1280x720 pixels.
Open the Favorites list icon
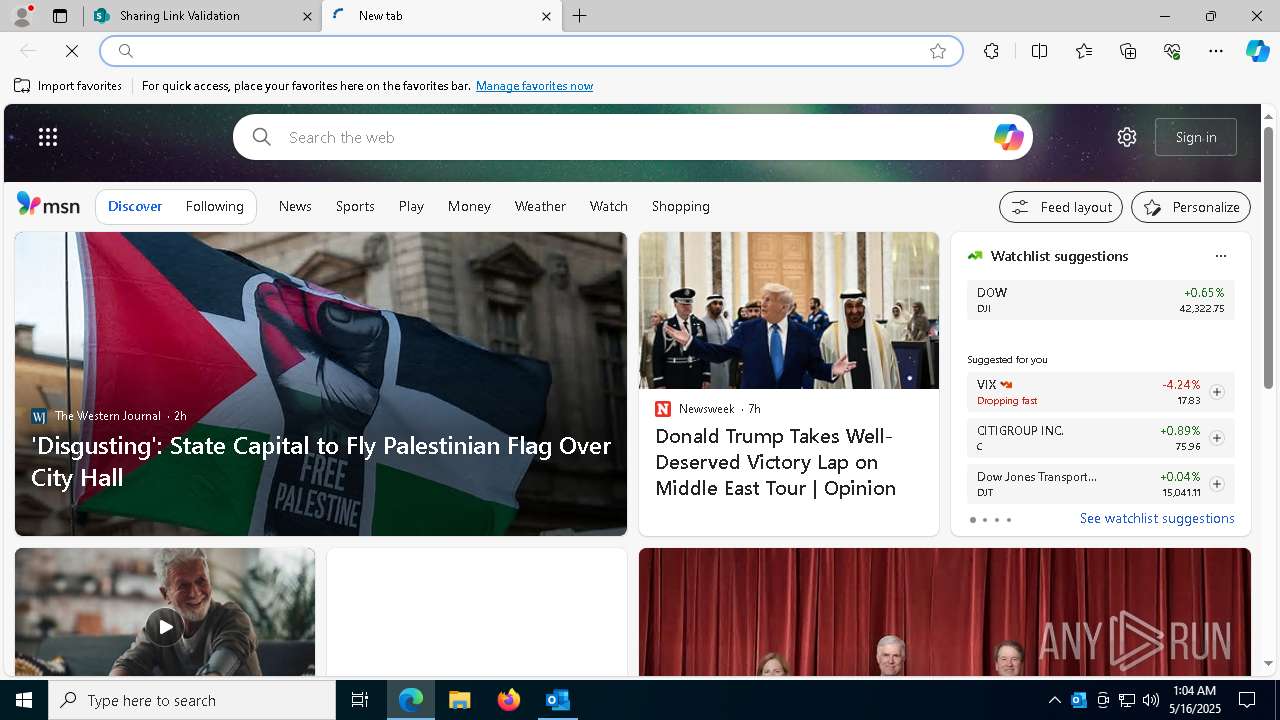(1084, 51)
